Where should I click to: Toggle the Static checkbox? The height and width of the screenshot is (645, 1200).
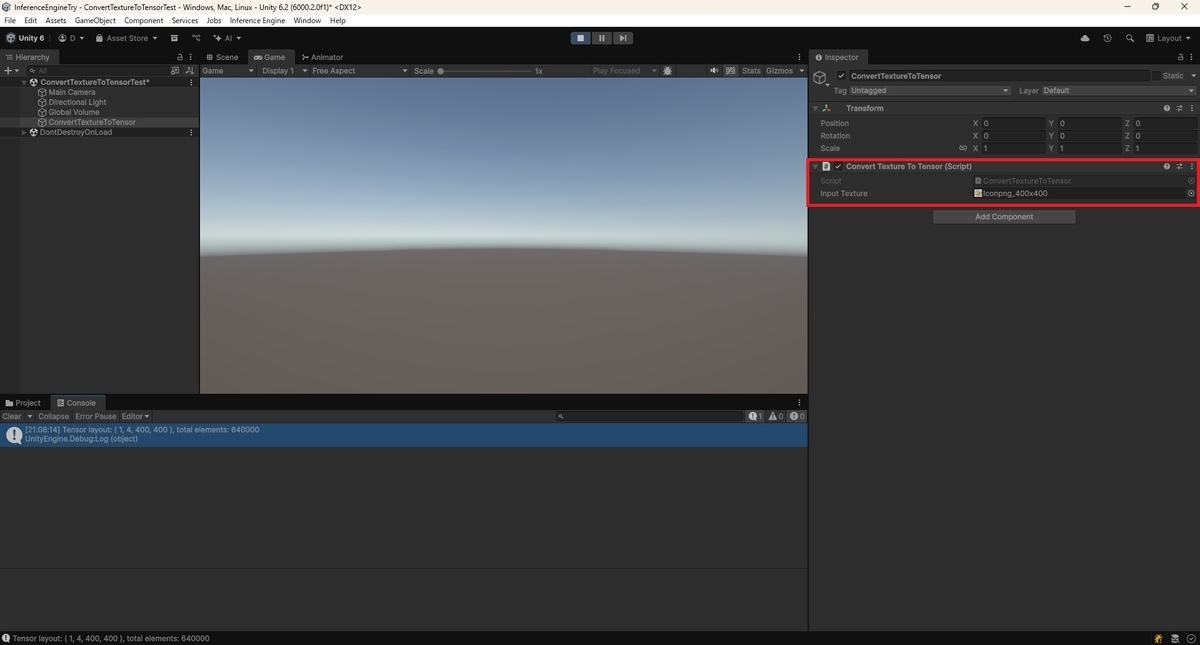[1156, 76]
